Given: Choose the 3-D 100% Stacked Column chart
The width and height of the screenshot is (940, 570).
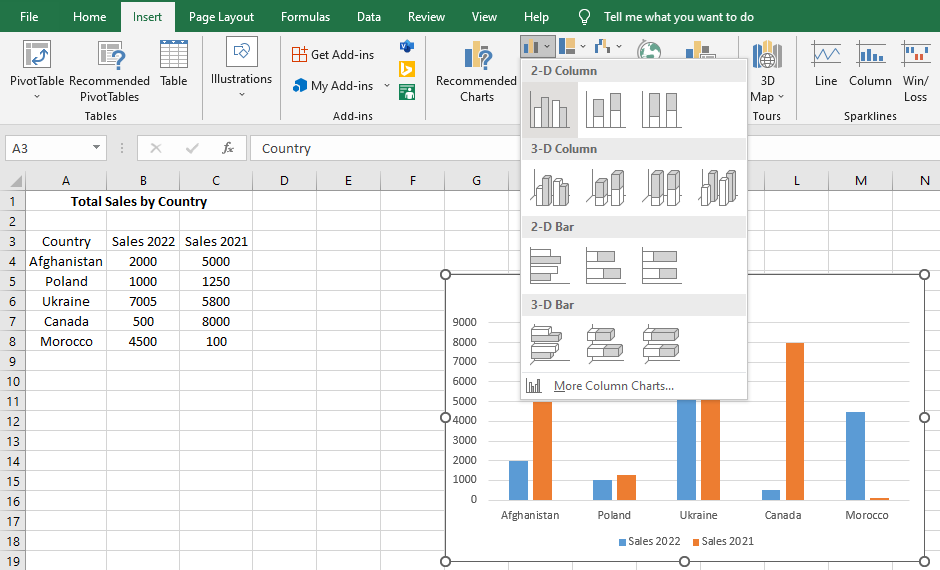Looking at the screenshot, I should pos(661,188).
